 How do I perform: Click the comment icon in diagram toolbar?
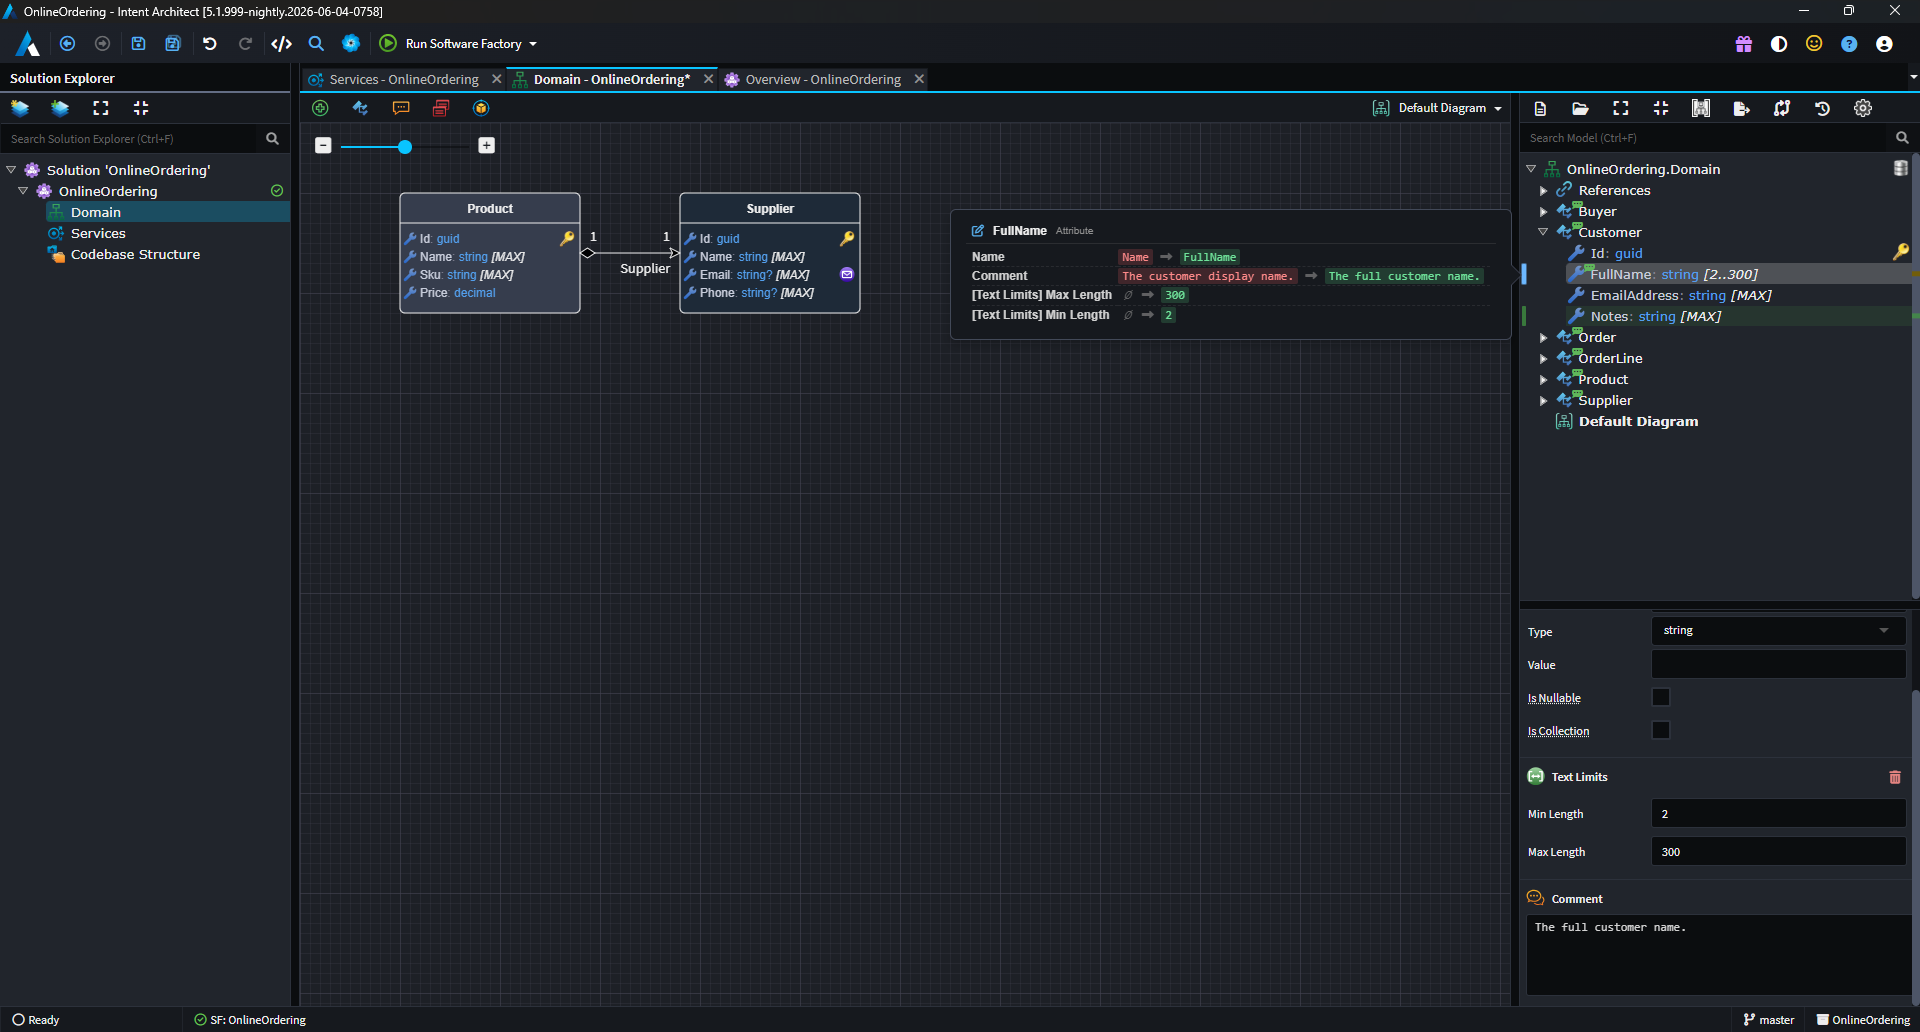pyautogui.click(x=401, y=108)
